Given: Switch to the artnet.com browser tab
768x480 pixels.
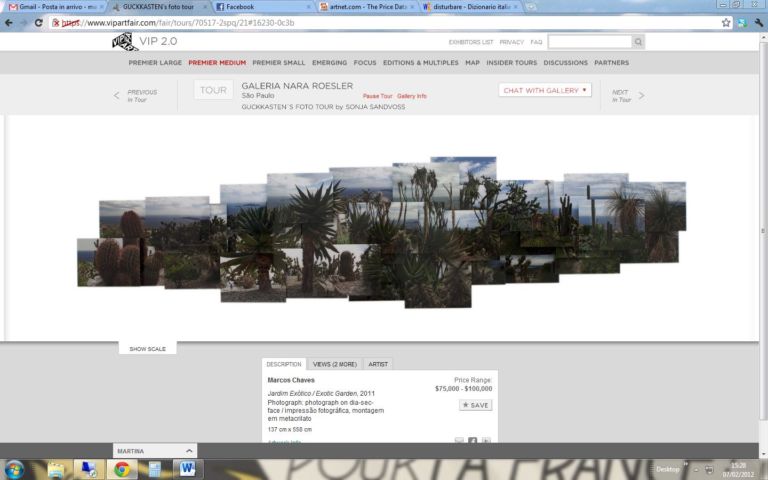Looking at the screenshot, I should pos(367,7).
